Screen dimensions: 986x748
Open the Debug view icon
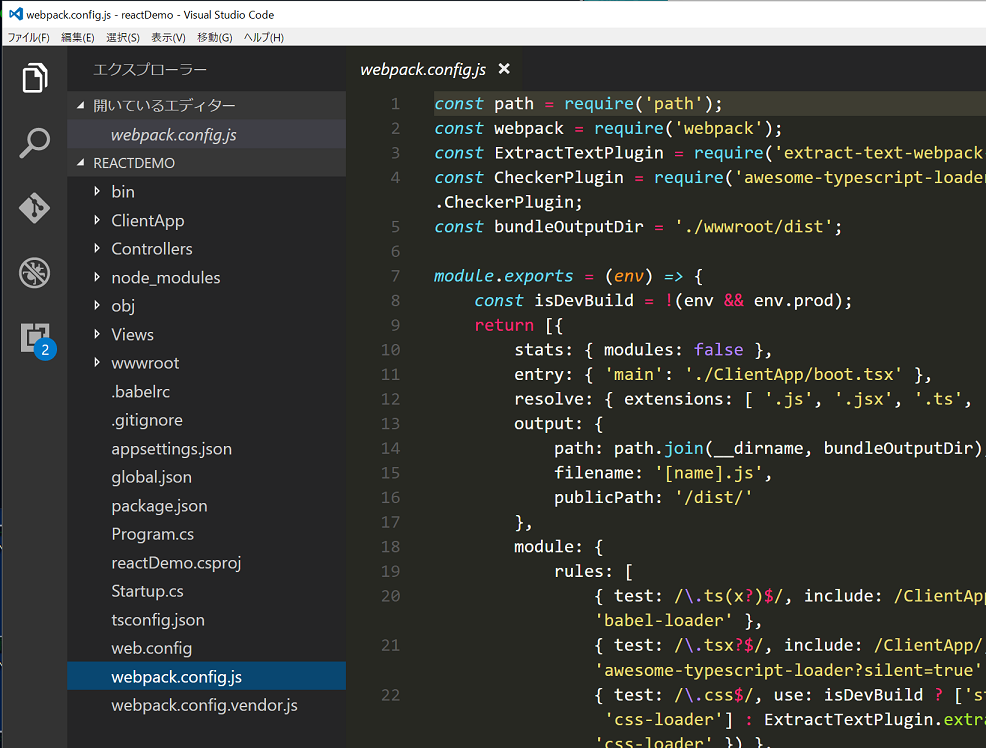click(35, 273)
